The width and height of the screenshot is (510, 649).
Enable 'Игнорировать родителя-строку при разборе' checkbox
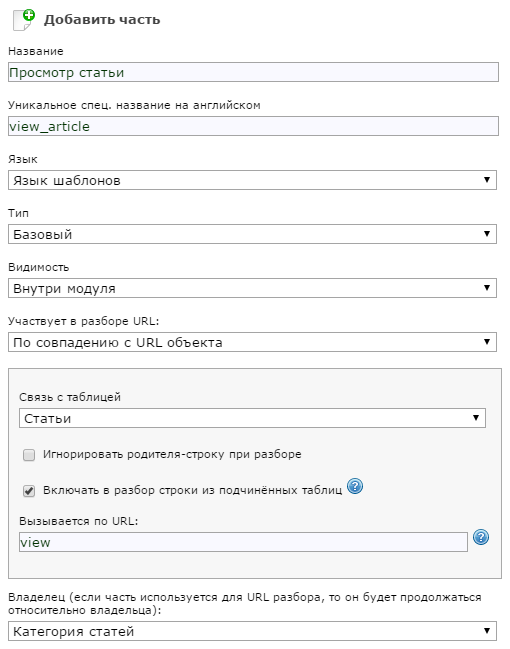click(29, 455)
